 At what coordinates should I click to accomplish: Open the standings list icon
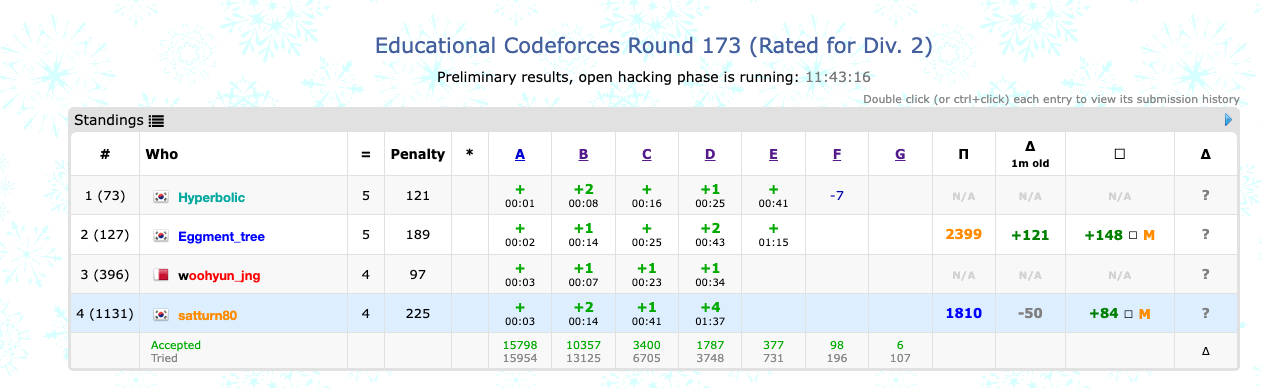[x=156, y=120]
